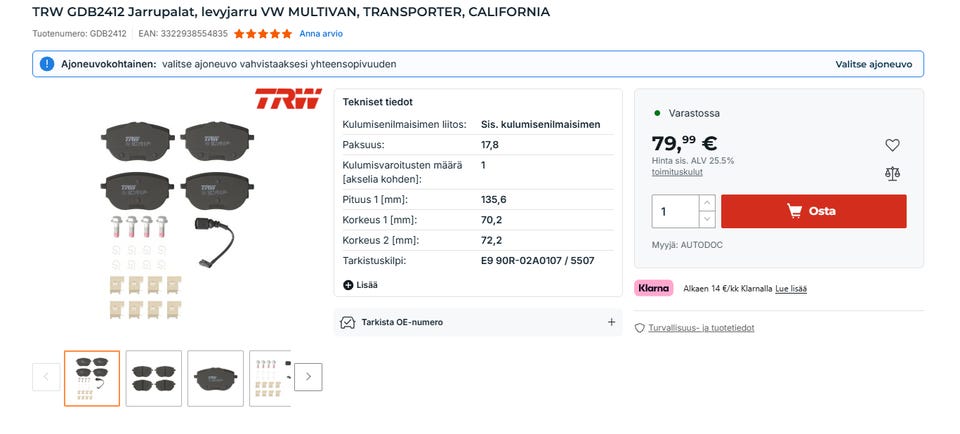Image resolution: width=960 pixels, height=434 pixels.
Task: Open the toimituskulut shipping costs link
Action: click(x=677, y=172)
